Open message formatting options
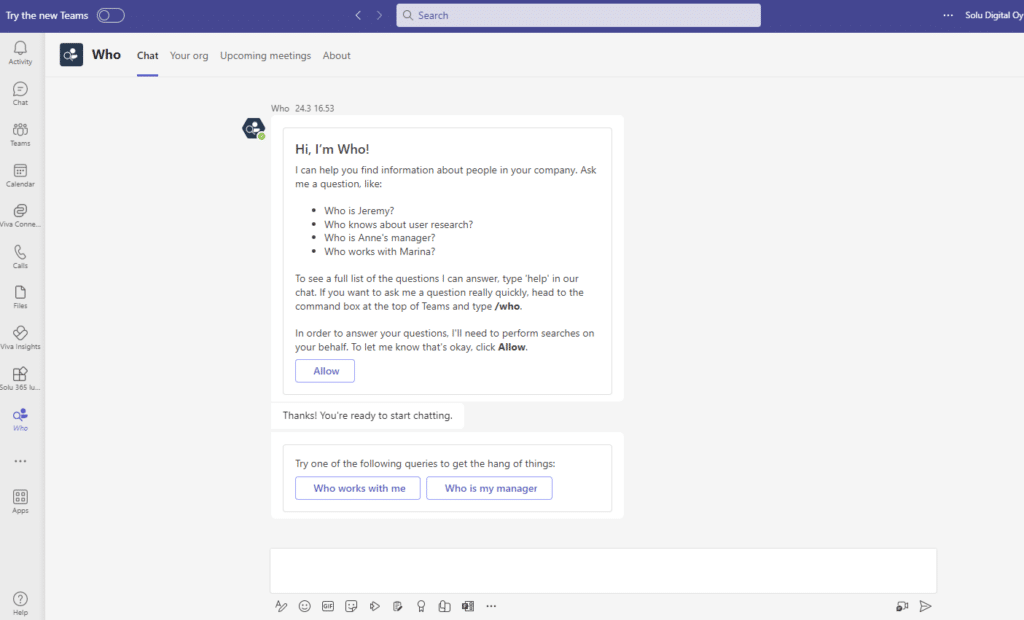 pos(281,606)
